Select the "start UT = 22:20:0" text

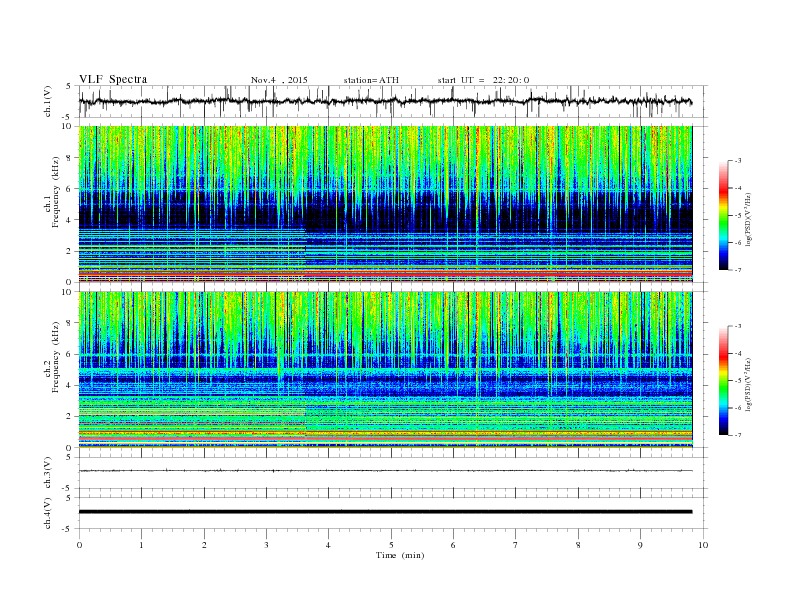[x=483, y=80]
